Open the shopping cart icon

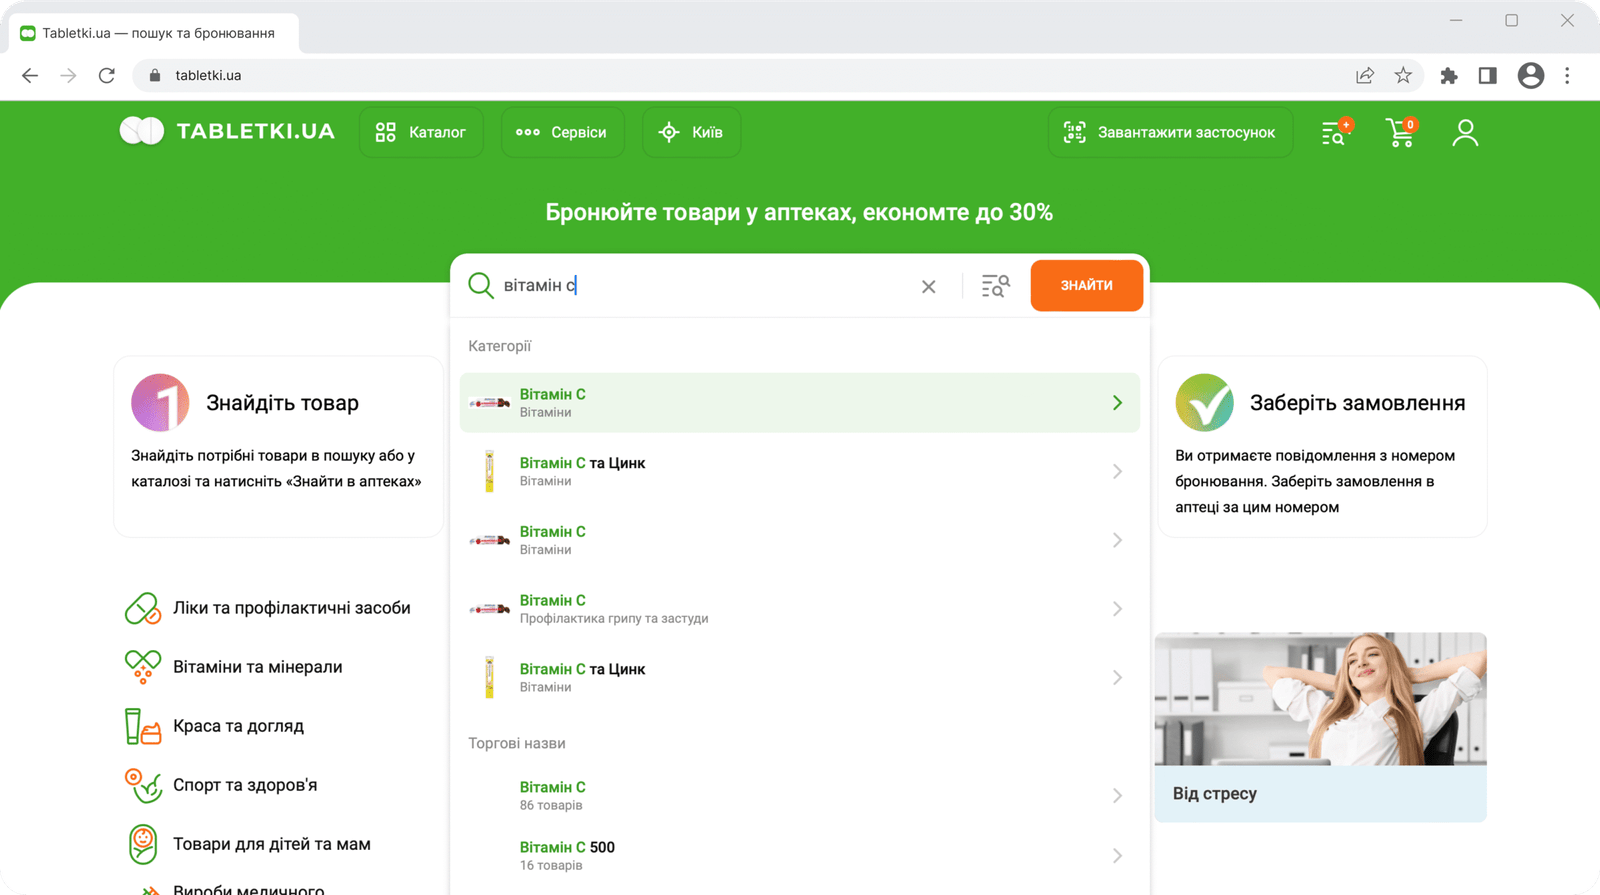click(1400, 133)
